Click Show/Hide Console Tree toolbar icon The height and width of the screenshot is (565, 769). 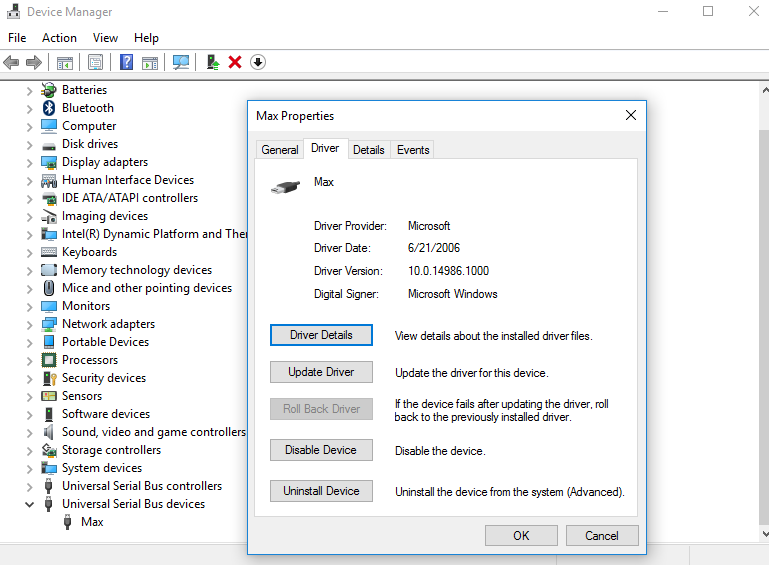65,63
